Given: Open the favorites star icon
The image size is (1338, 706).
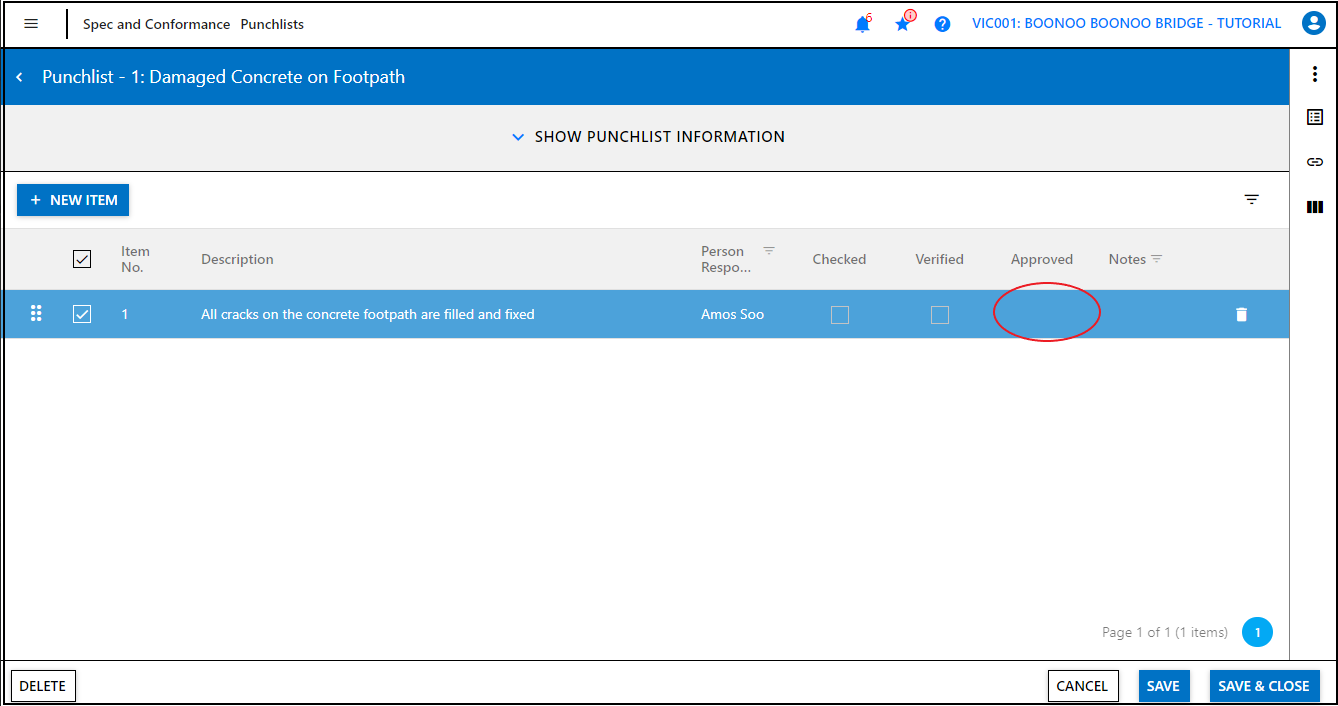Looking at the screenshot, I should coord(903,23).
